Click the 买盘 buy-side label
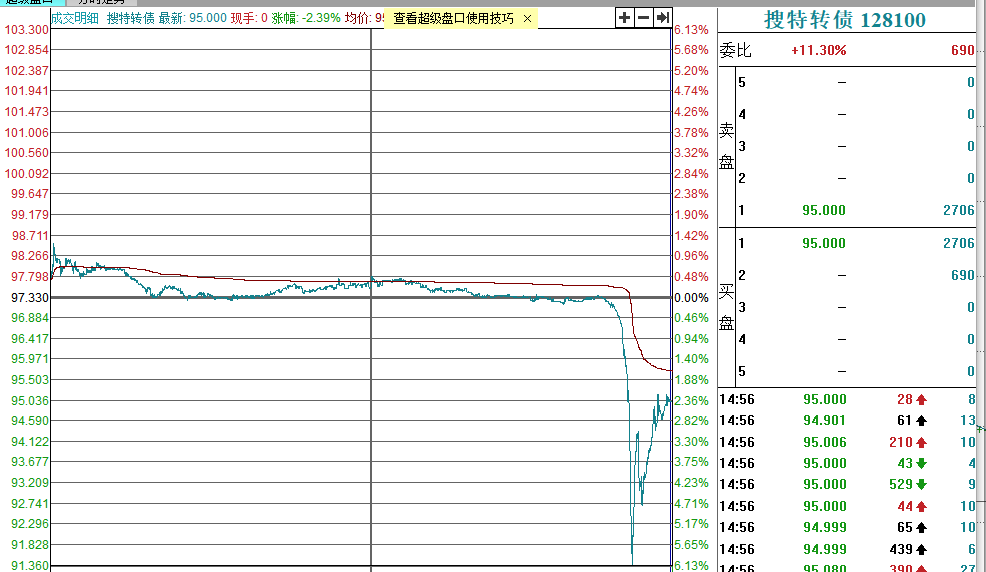The height and width of the screenshot is (572, 986). click(x=726, y=307)
